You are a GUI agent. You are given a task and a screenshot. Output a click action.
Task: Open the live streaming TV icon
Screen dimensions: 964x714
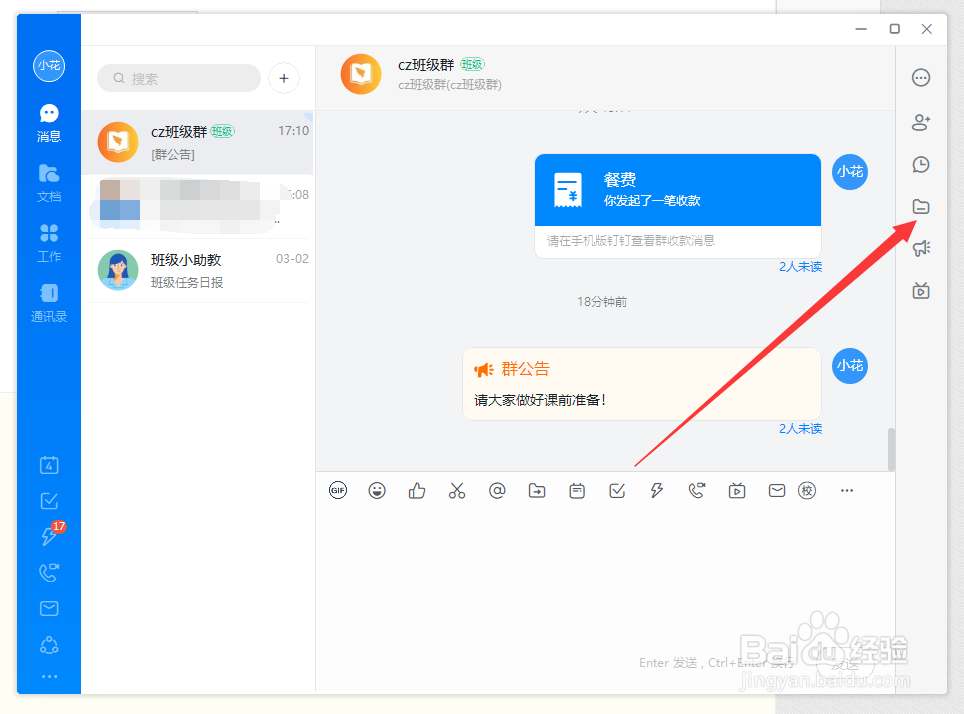click(x=737, y=490)
